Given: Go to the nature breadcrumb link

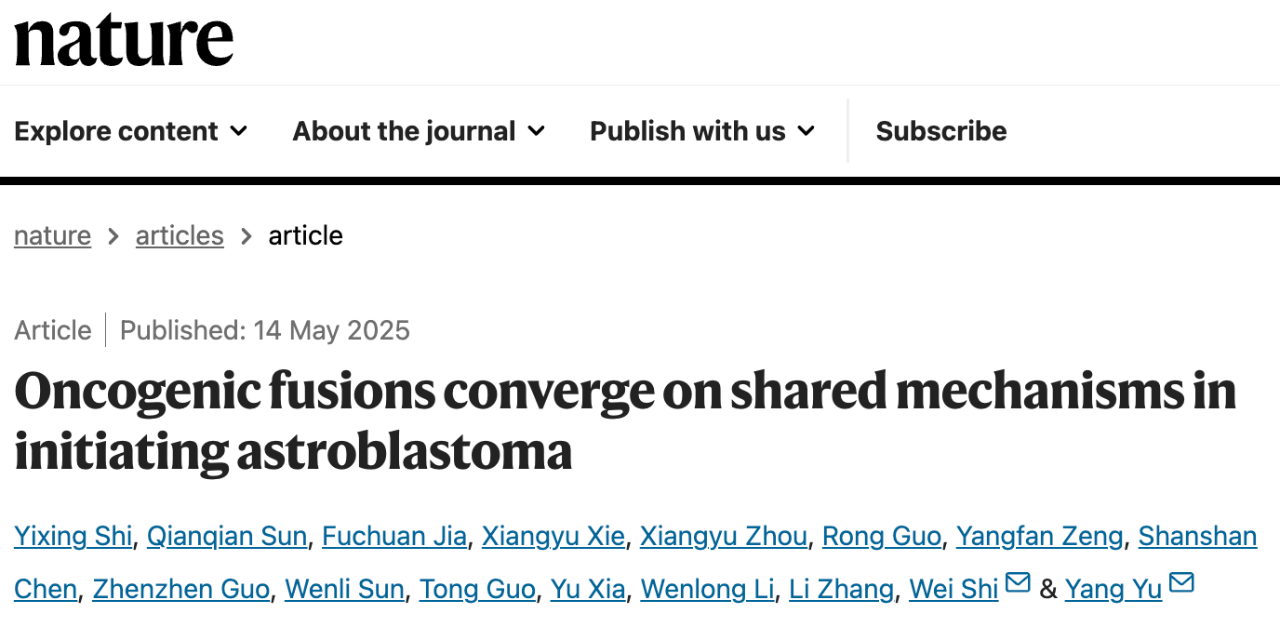Looking at the screenshot, I should click(x=52, y=236).
